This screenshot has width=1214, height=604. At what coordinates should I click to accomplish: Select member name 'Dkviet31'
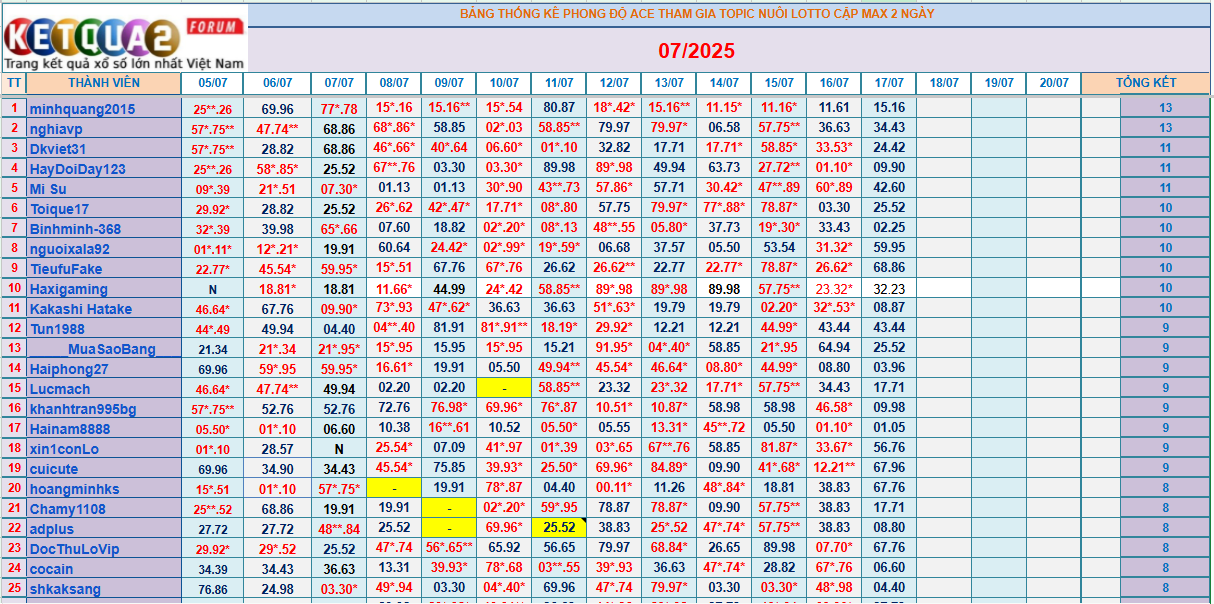point(60,148)
